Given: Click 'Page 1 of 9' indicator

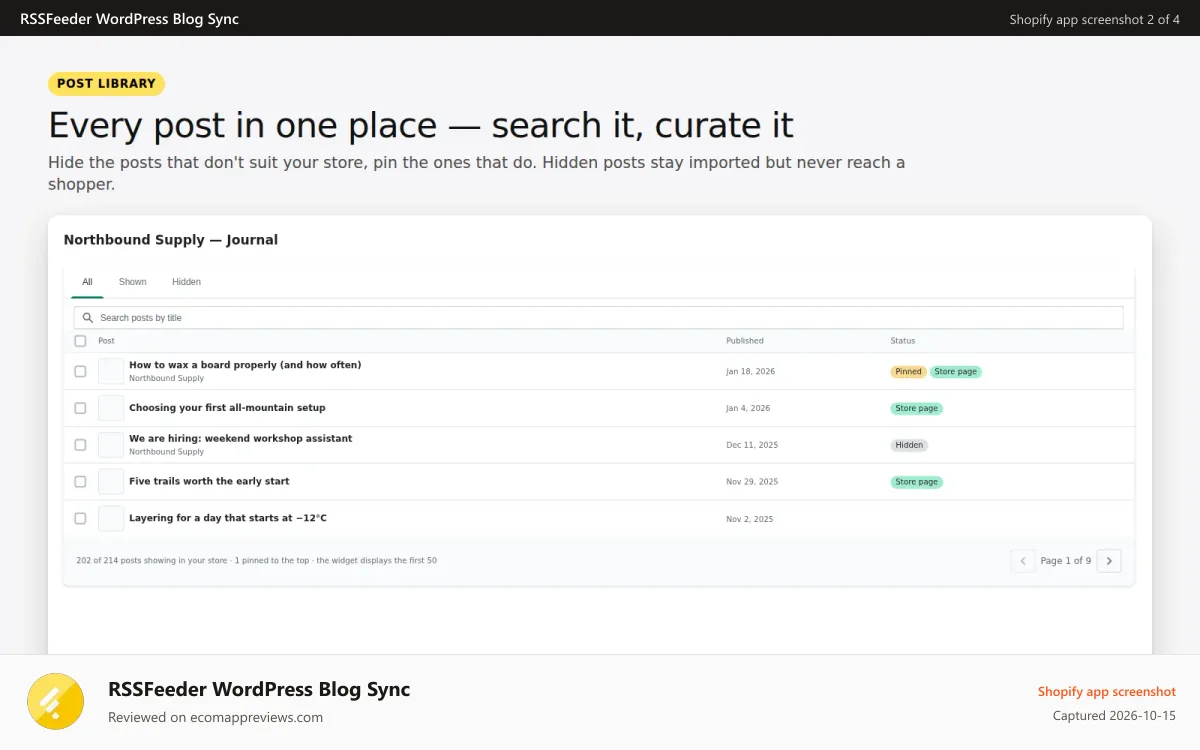Looking at the screenshot, I should coord(1066,561).
